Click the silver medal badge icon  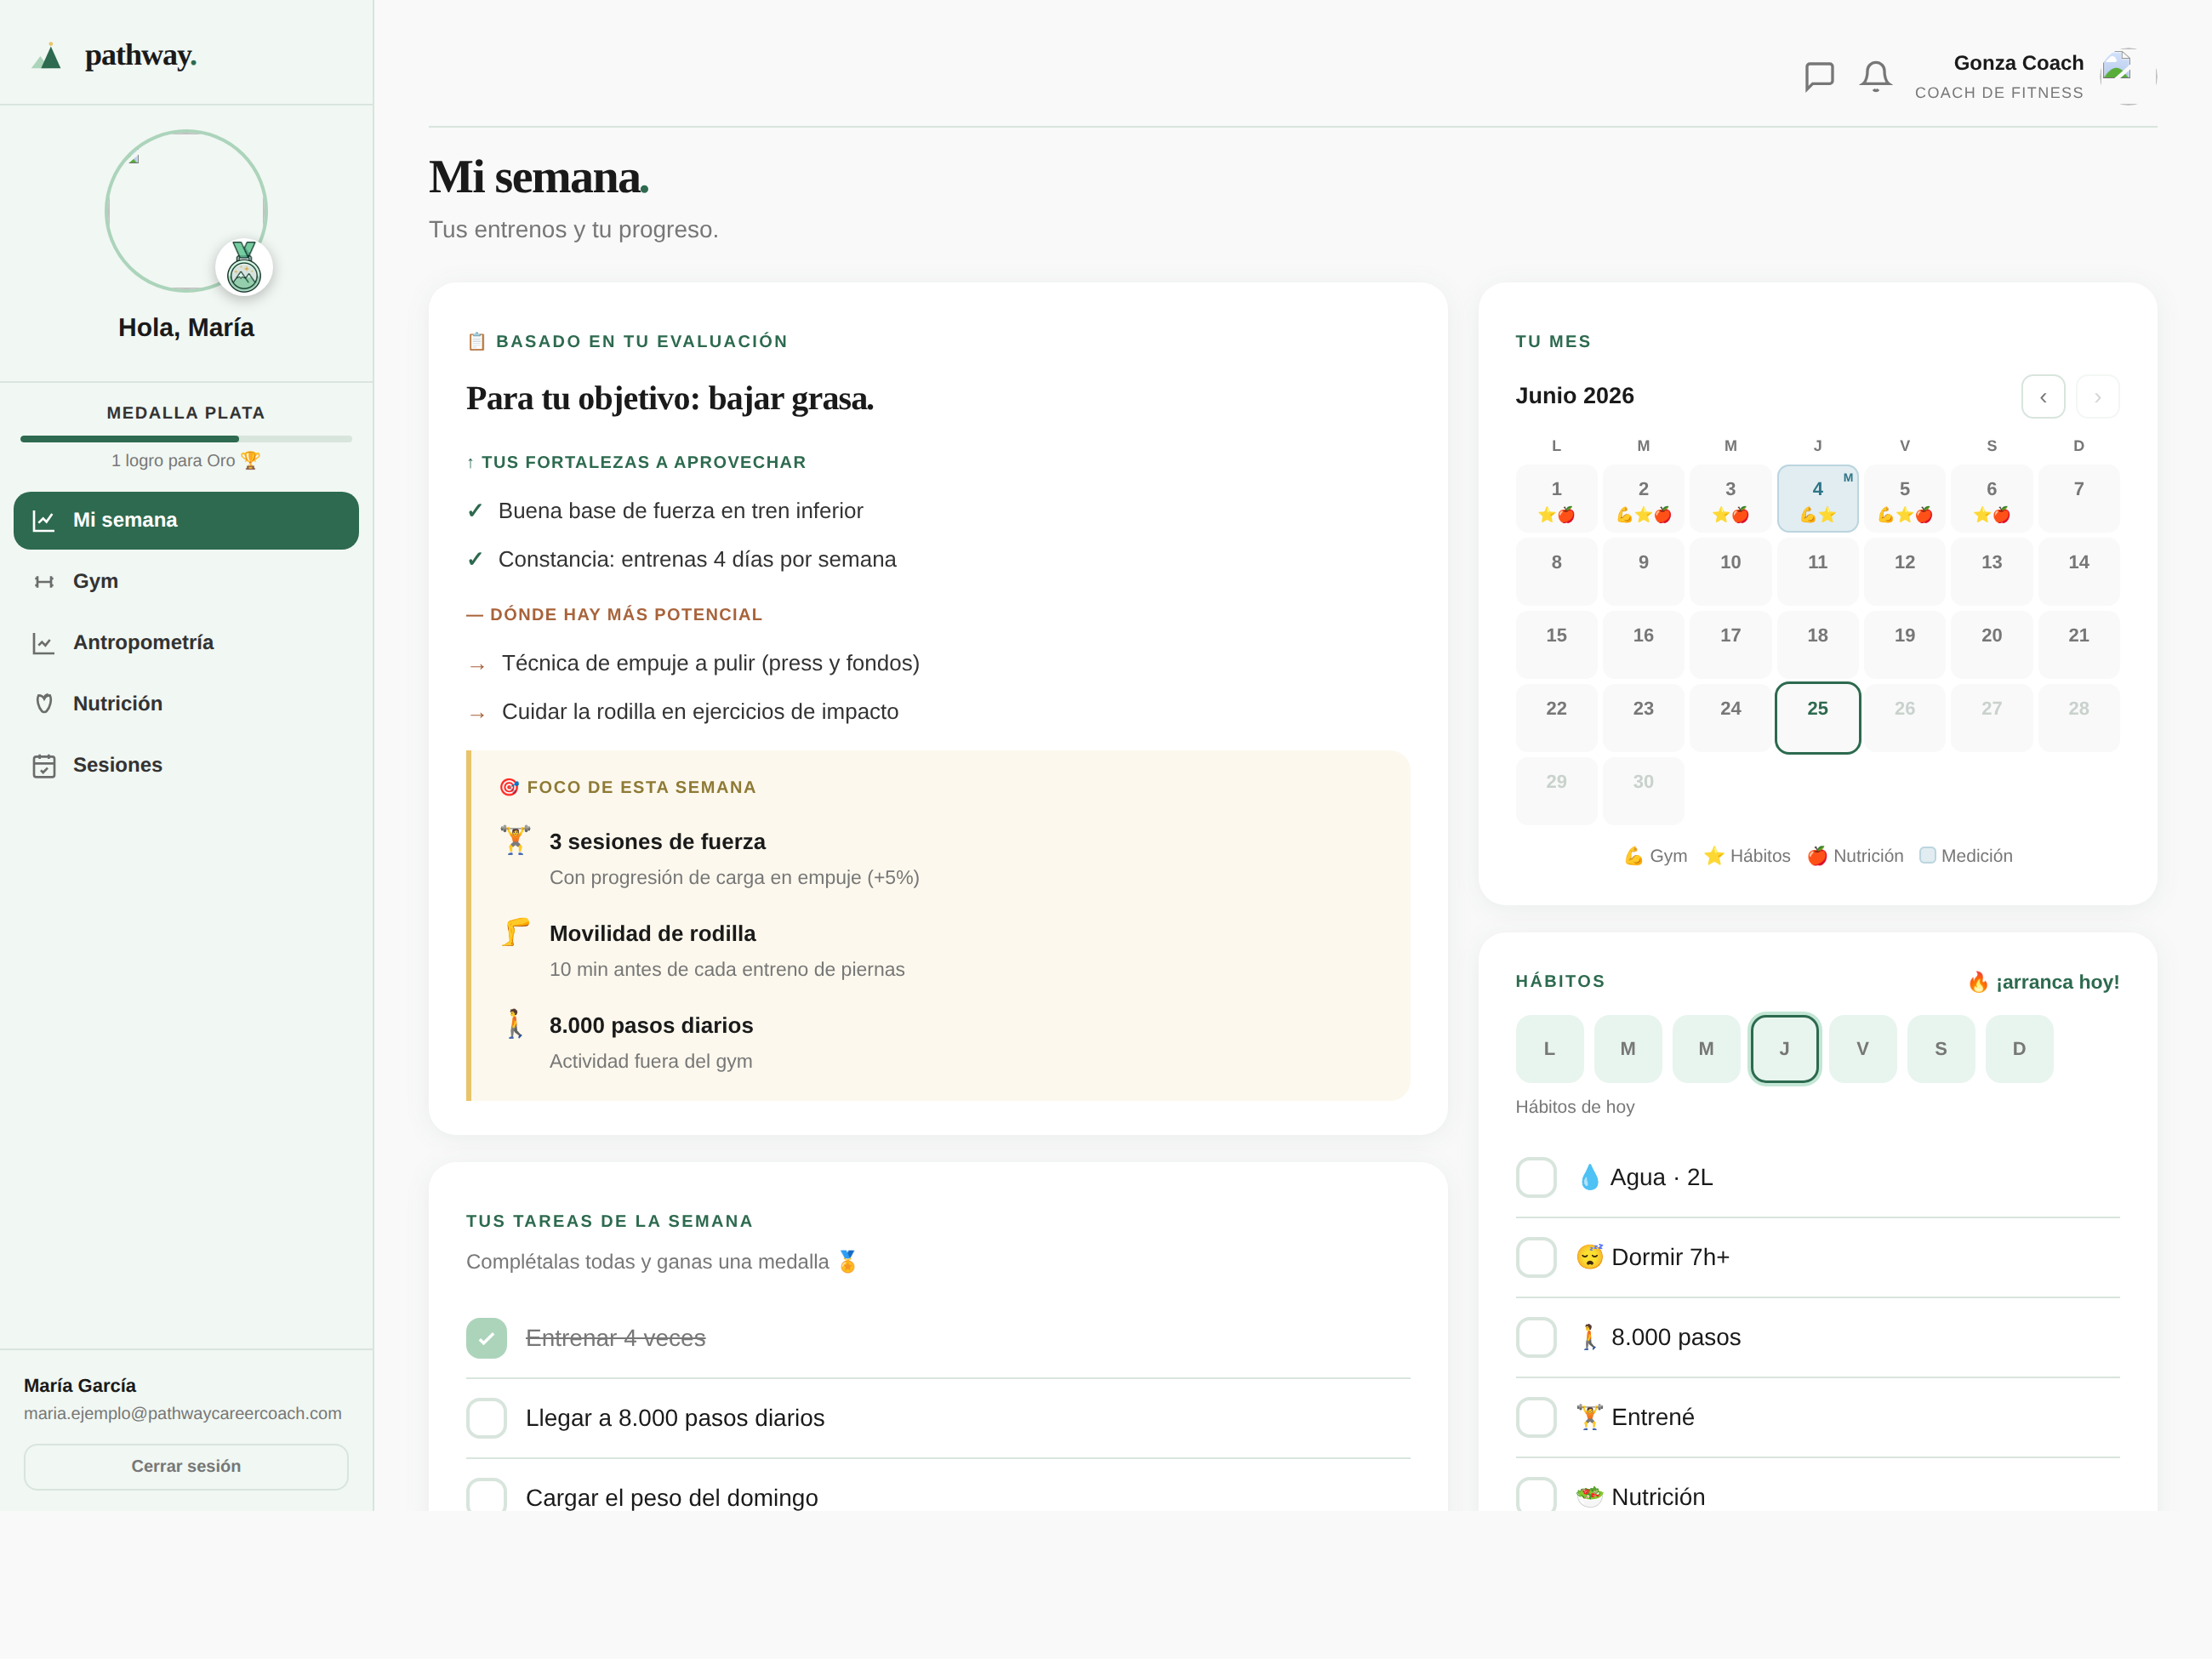[244, 267]
